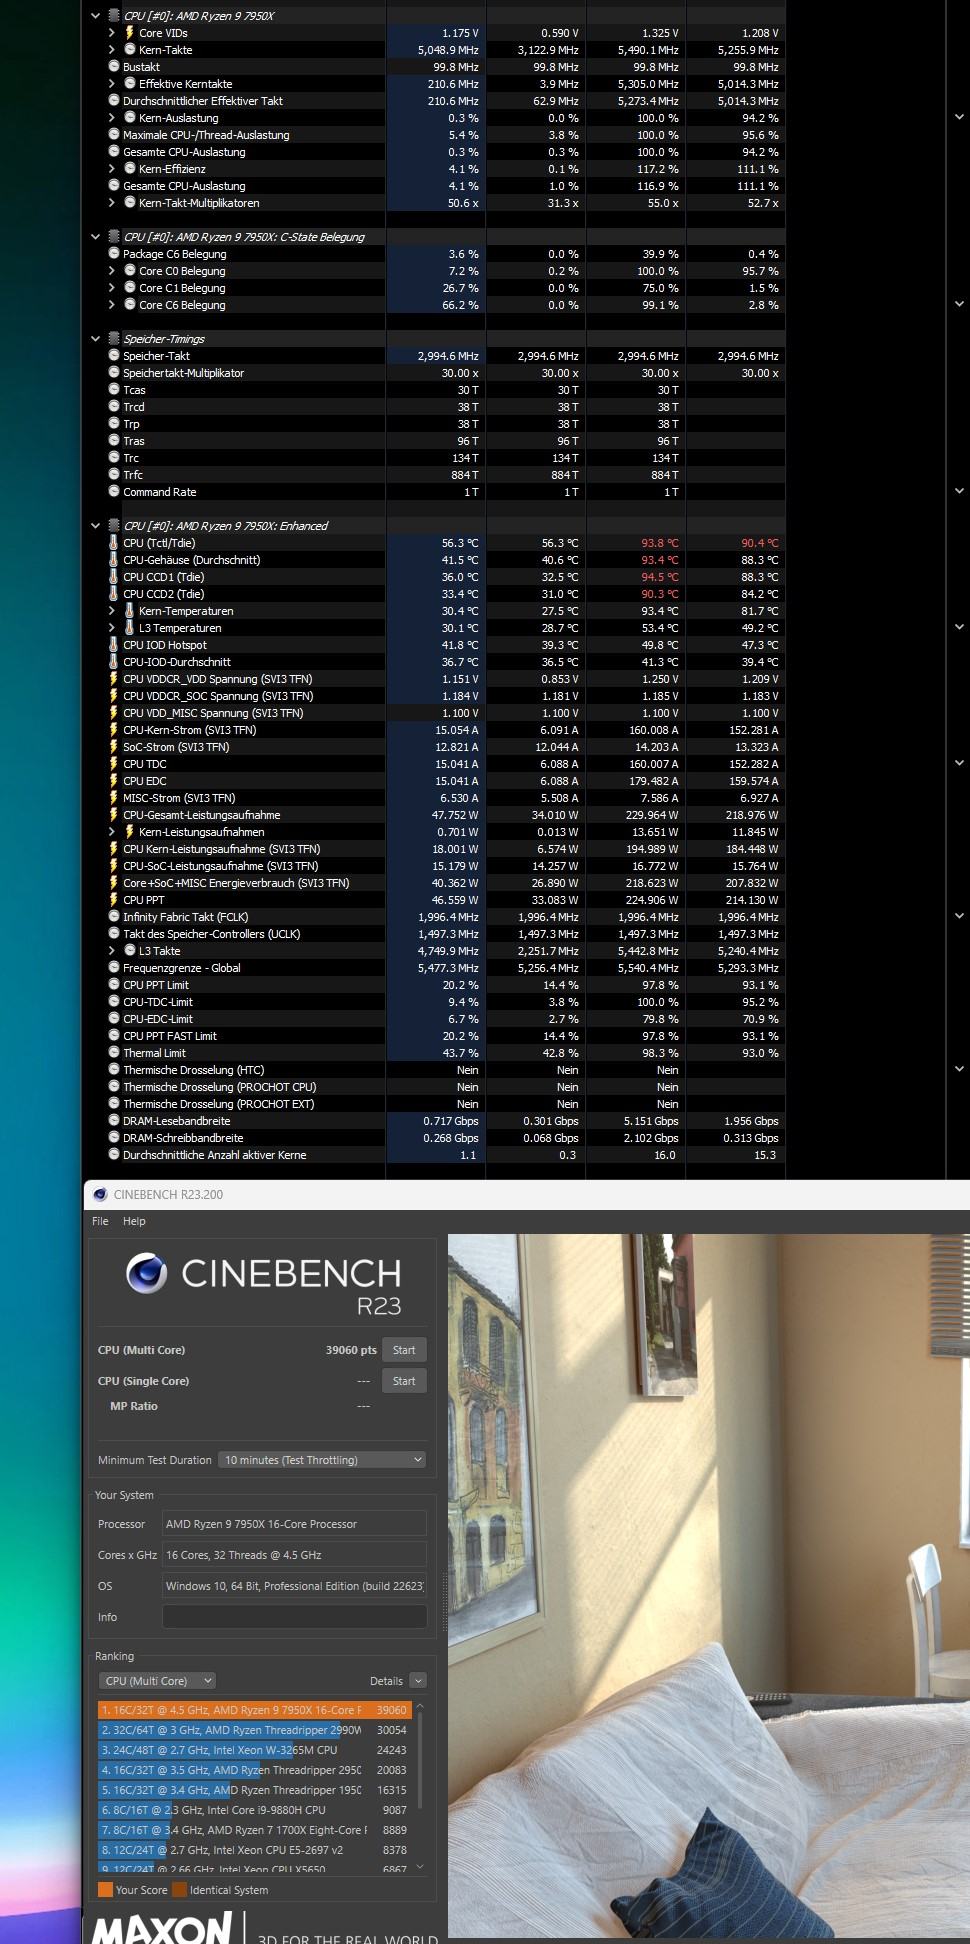
Task: Expand the Core VIDs row
Action: tap(112, 33)
